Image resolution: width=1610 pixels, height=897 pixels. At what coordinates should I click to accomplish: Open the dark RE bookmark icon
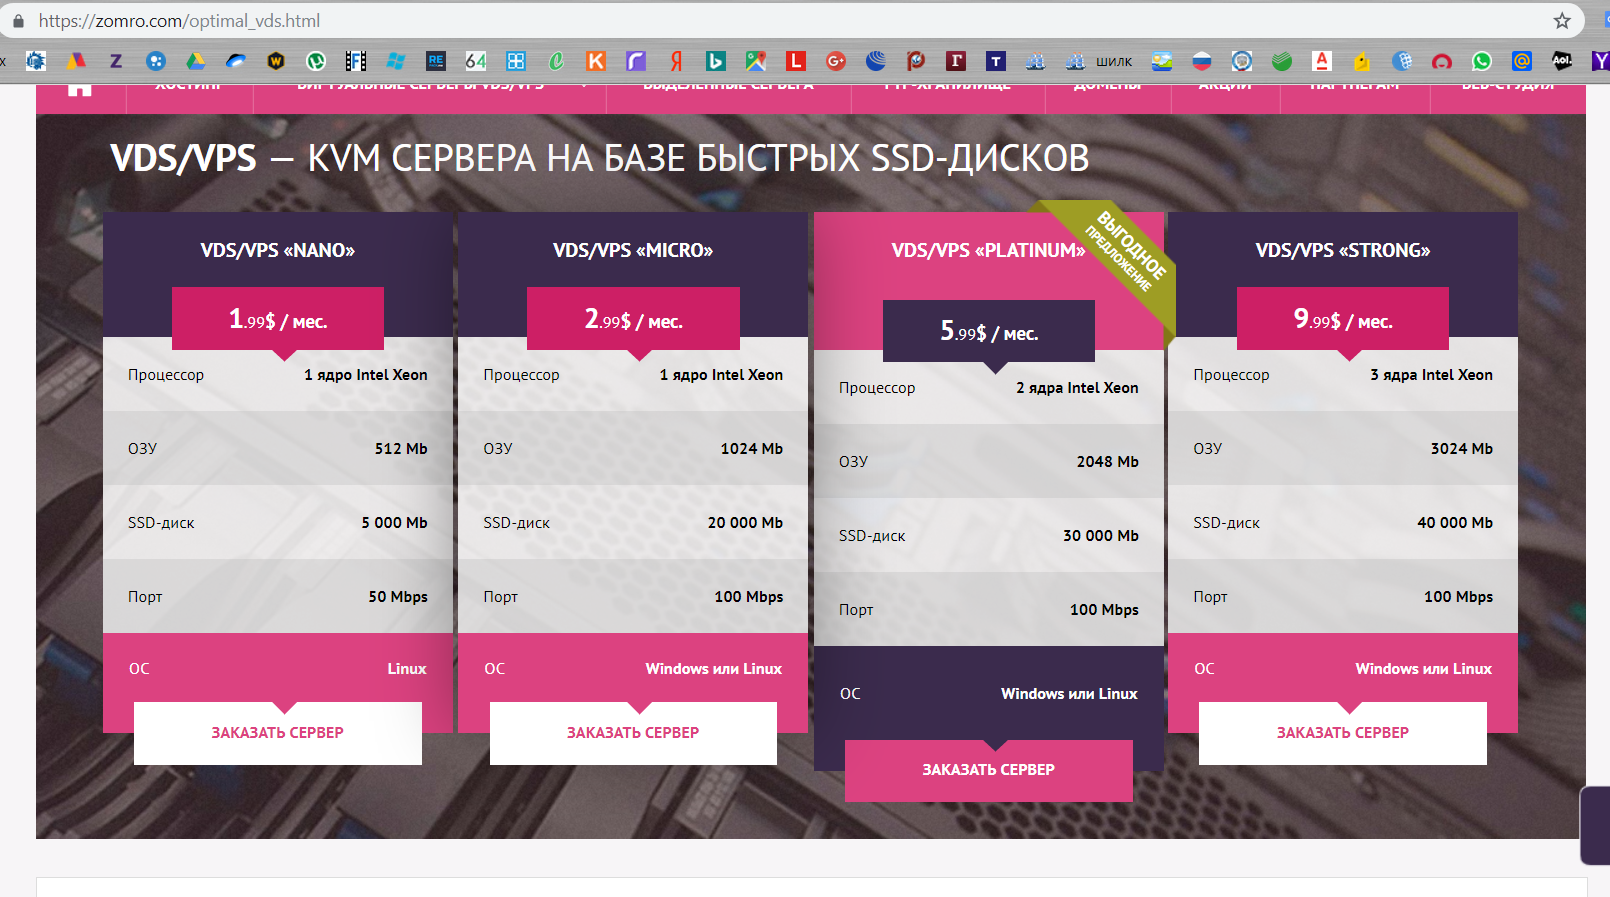(x=436, y=61)
